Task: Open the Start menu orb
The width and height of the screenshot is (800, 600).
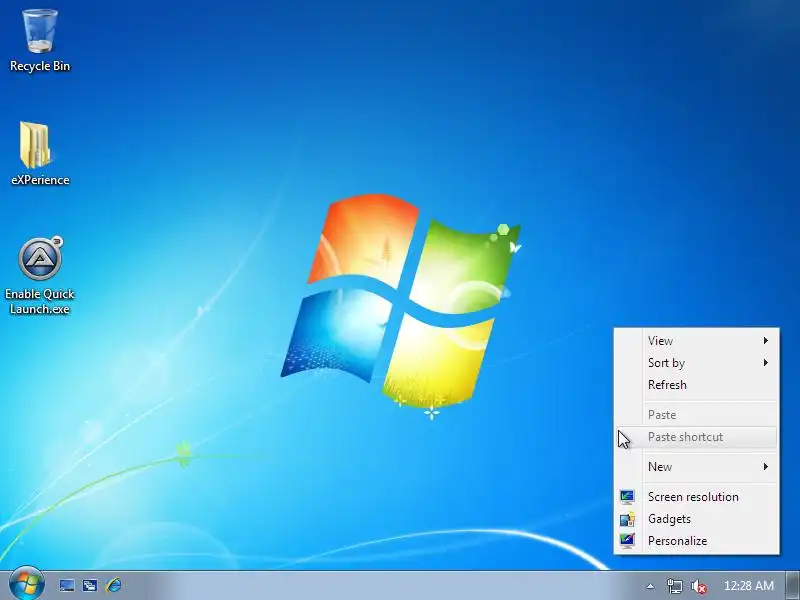Action: (x=27, y=585)
